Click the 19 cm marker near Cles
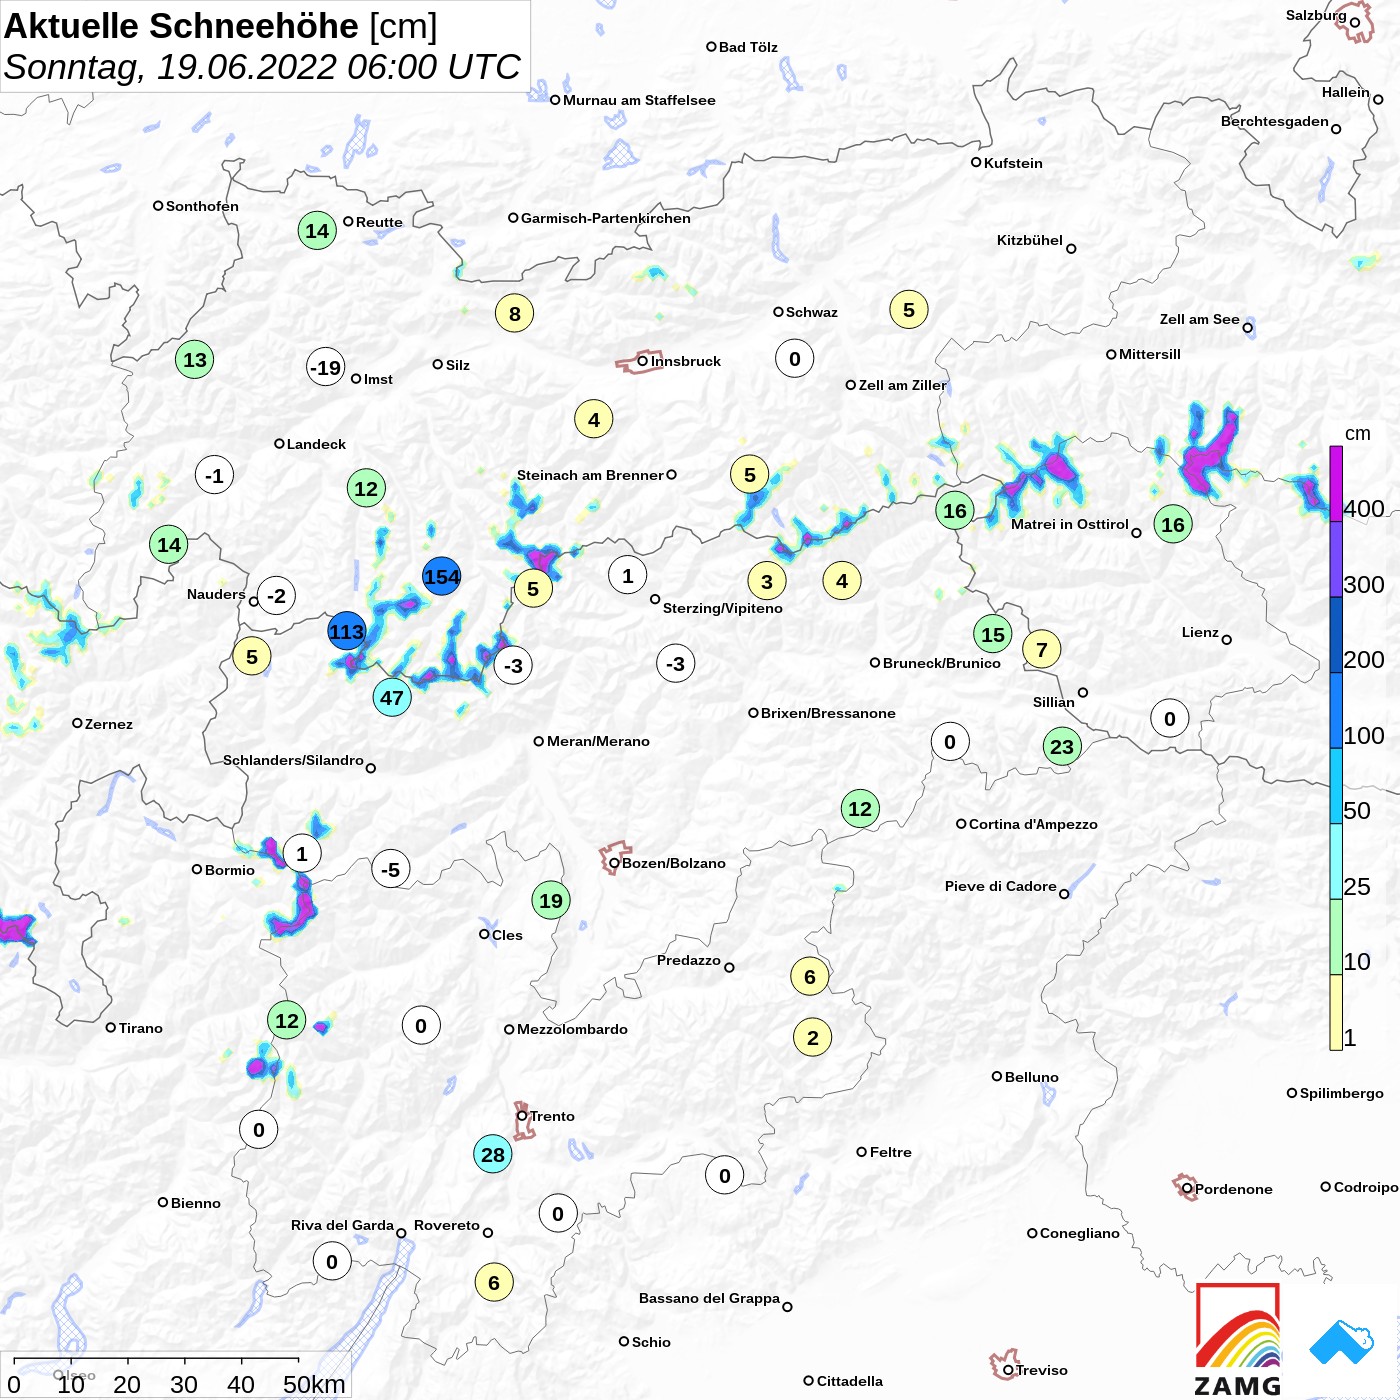Image resolution: width=1400 pixels, height=1400 pixels. pyautogui.click(x=551, y=901)
